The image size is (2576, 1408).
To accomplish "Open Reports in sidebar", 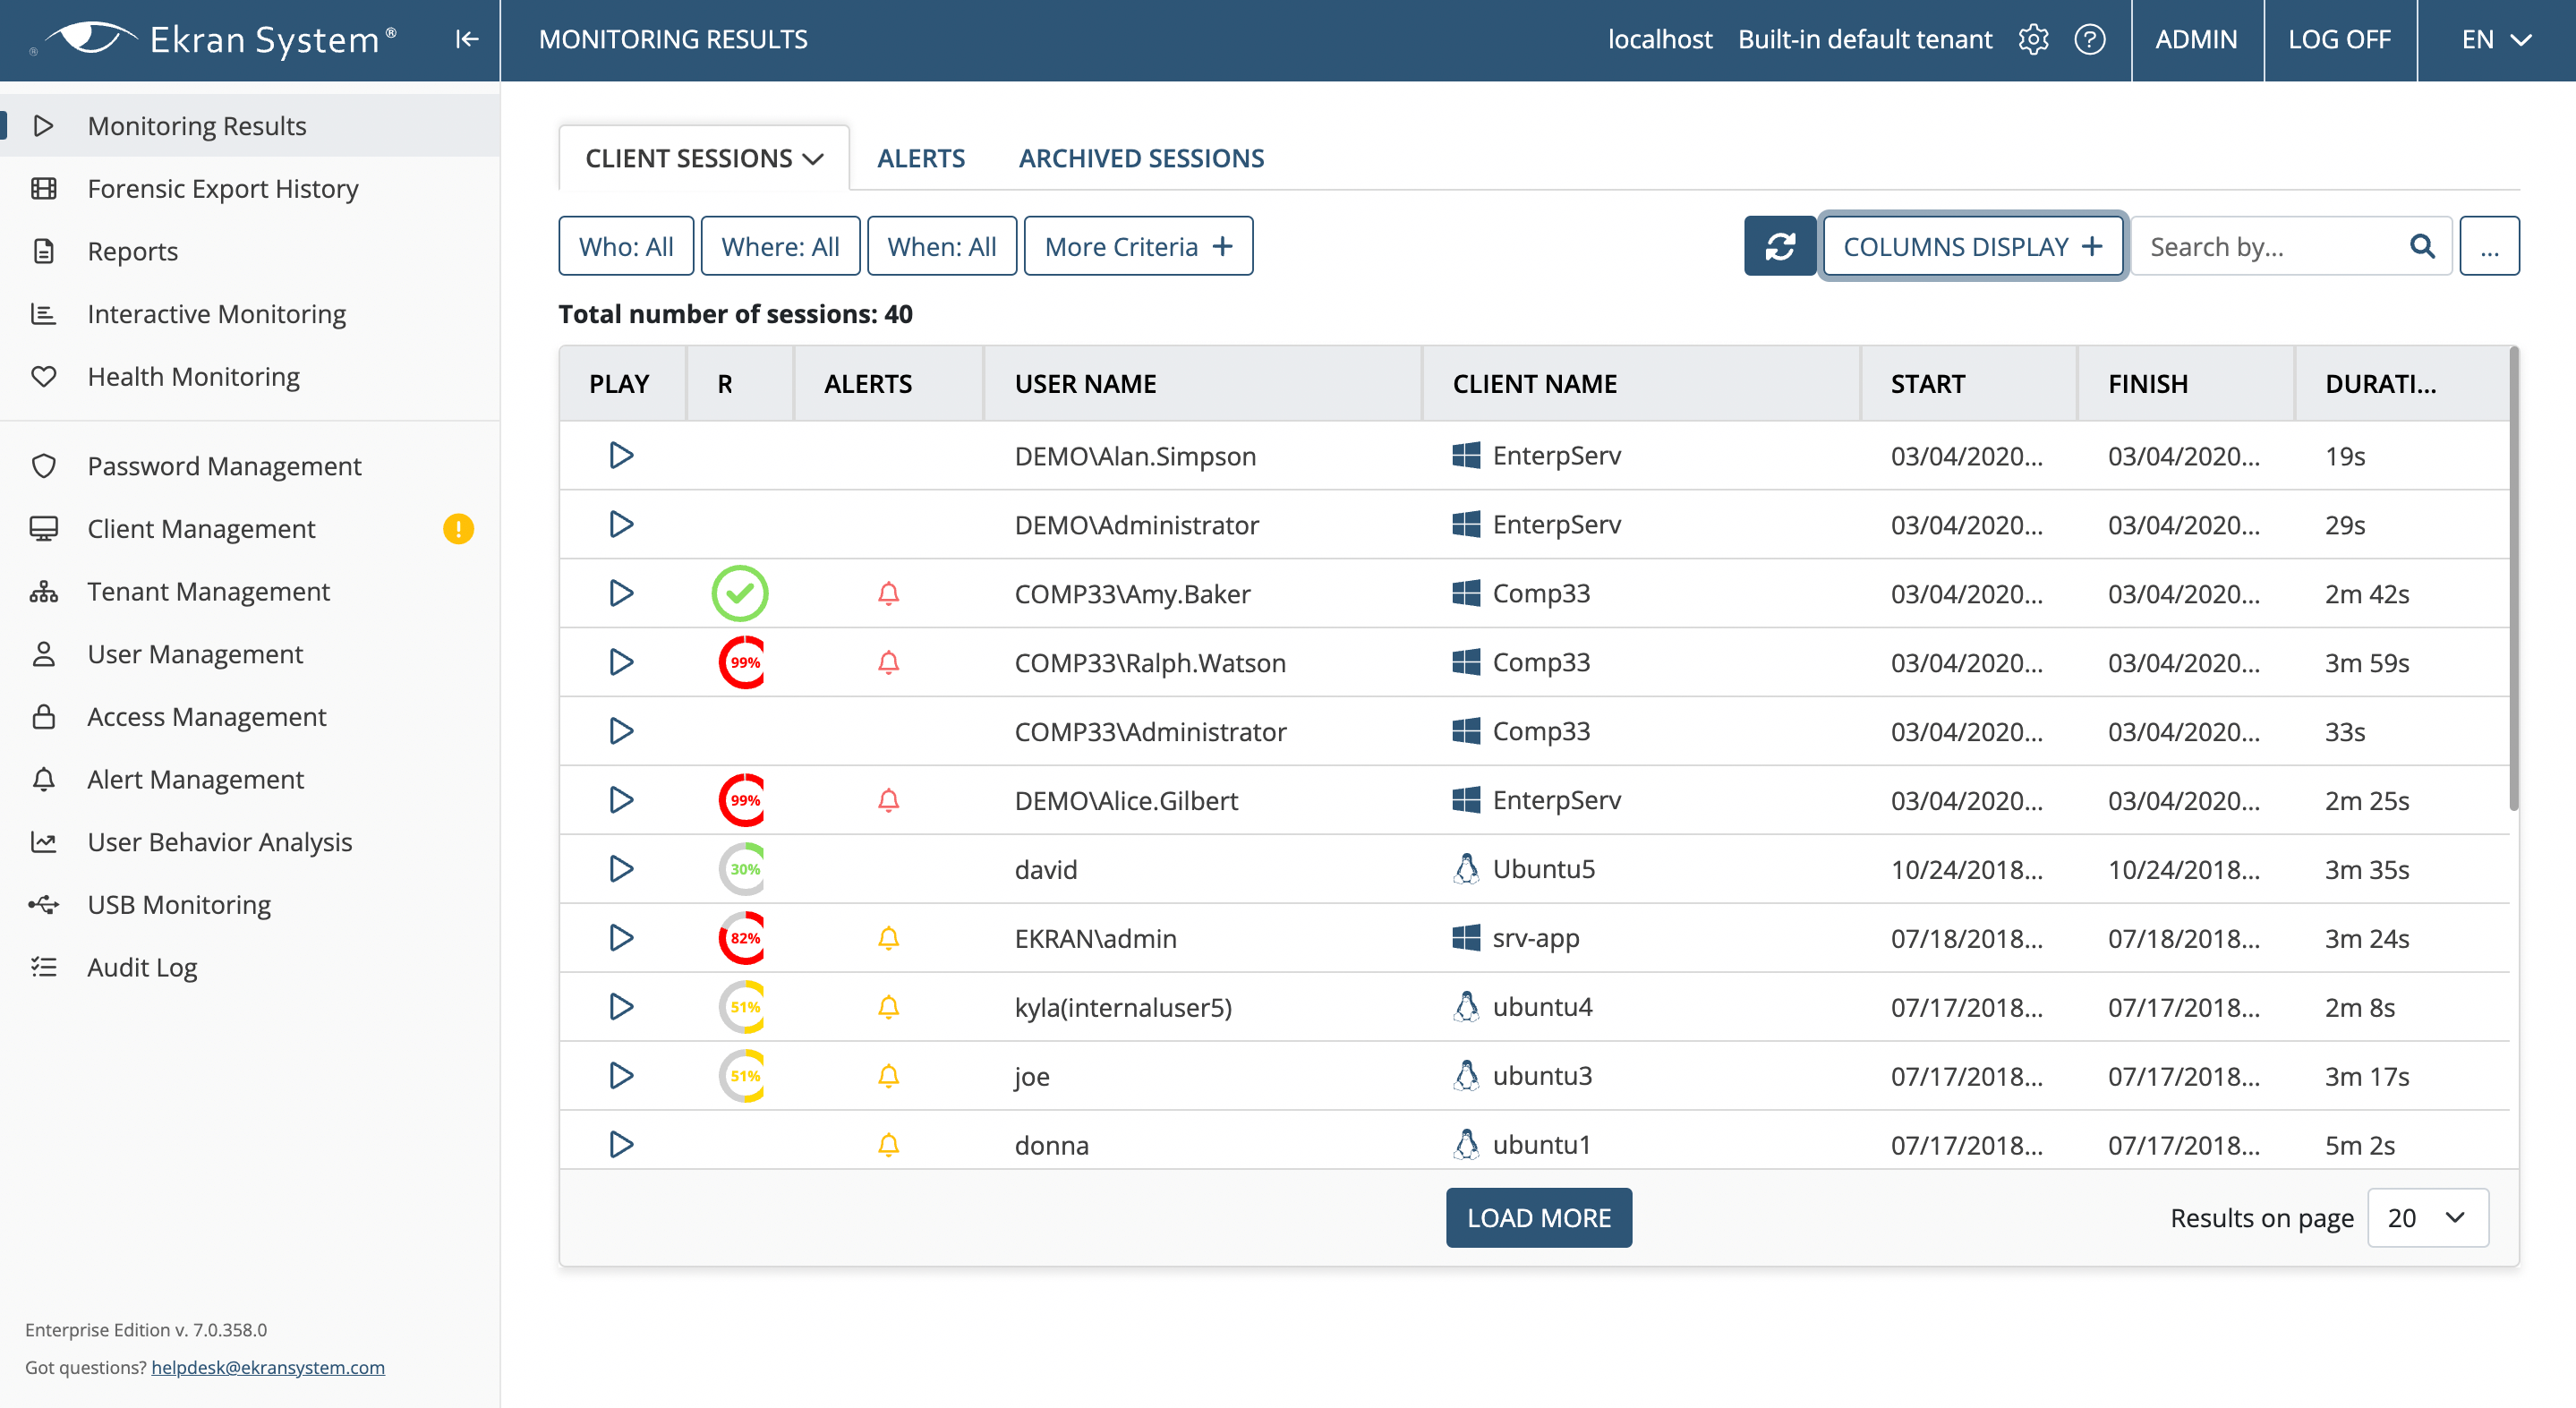I will [x=250, y=251].
